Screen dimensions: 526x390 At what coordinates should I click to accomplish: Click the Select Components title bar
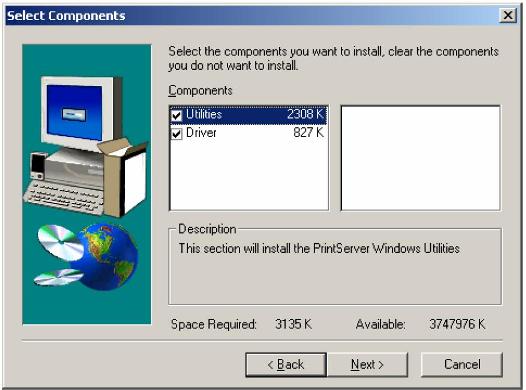252,15
